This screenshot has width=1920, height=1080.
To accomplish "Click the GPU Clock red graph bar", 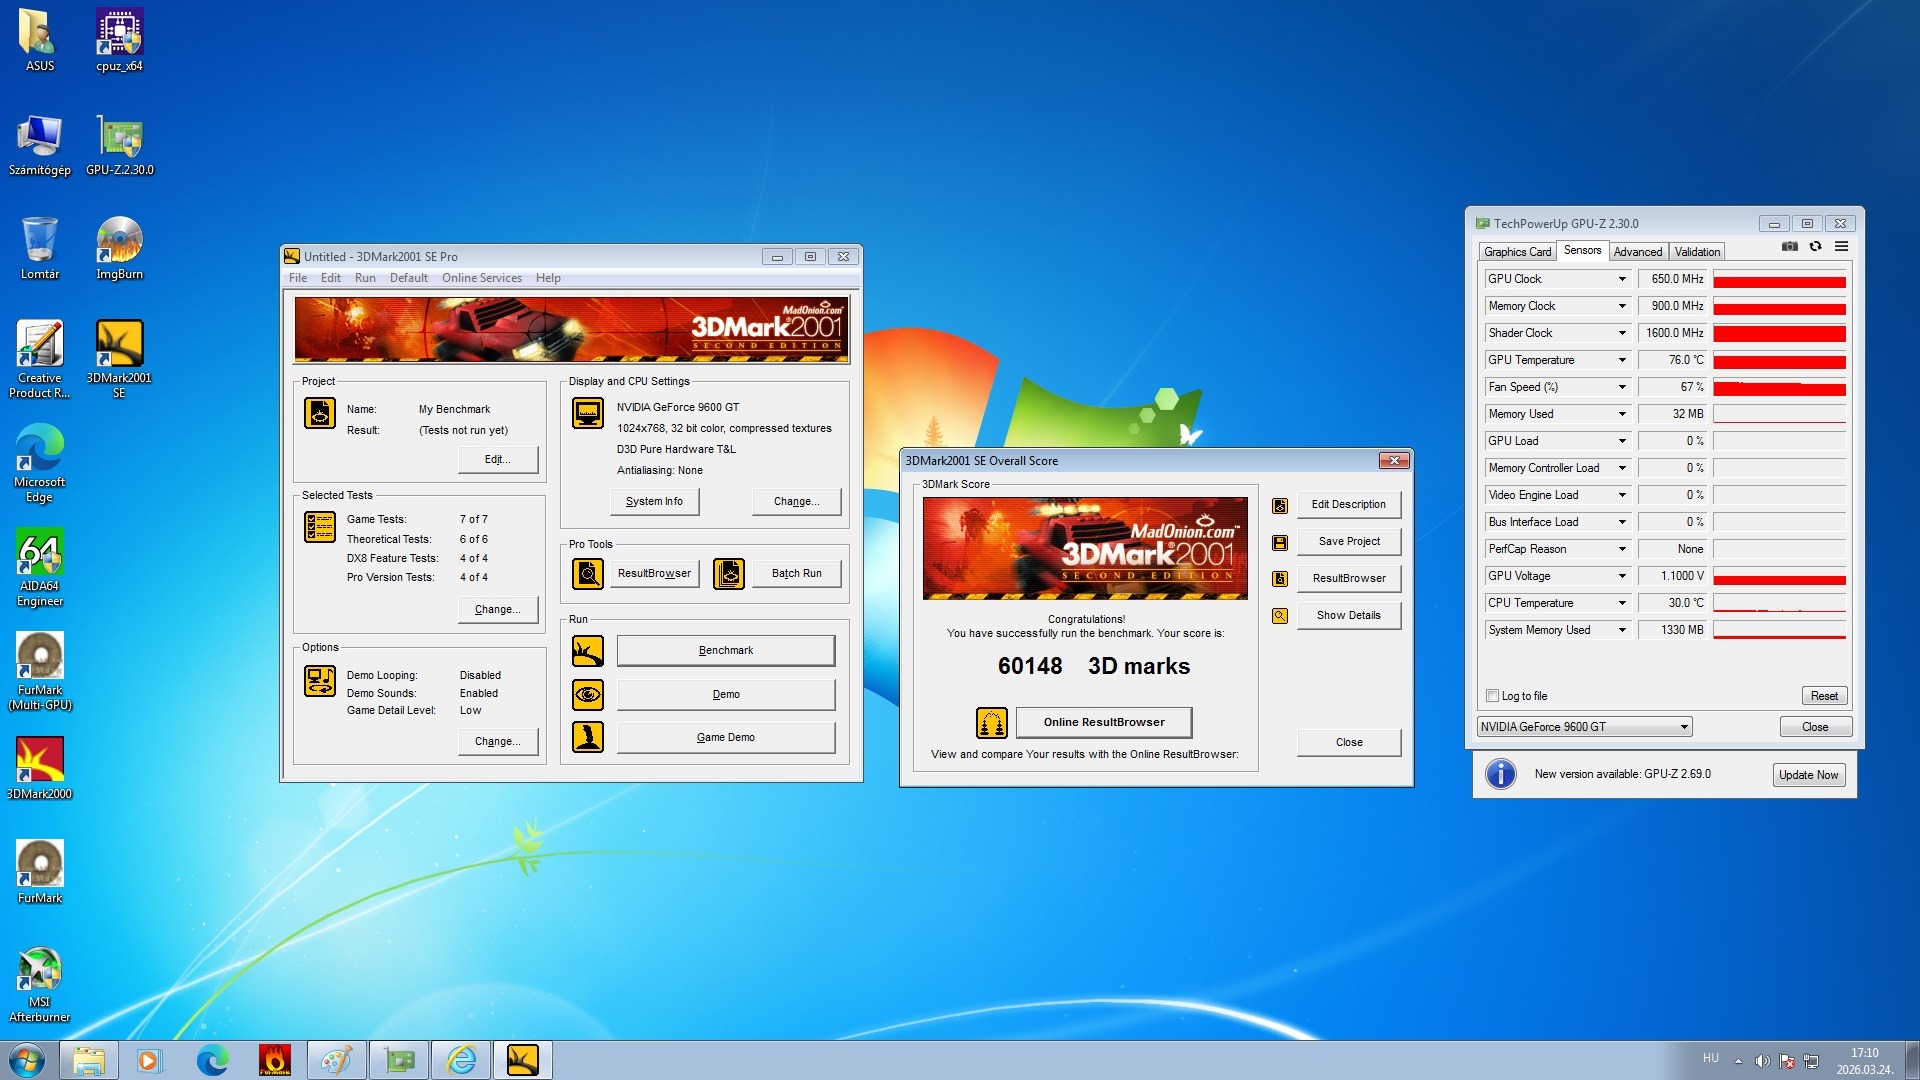I will tap(1779, 281).
